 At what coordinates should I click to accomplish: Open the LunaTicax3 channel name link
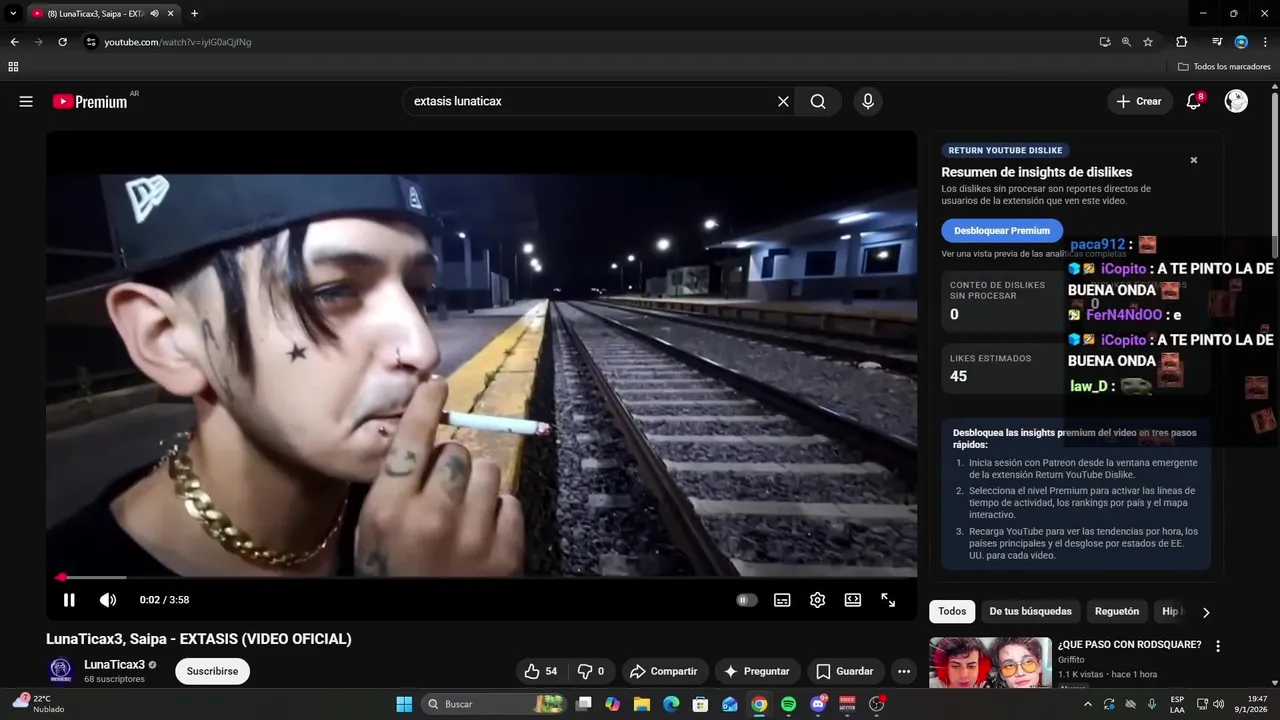tap(115, 664)
